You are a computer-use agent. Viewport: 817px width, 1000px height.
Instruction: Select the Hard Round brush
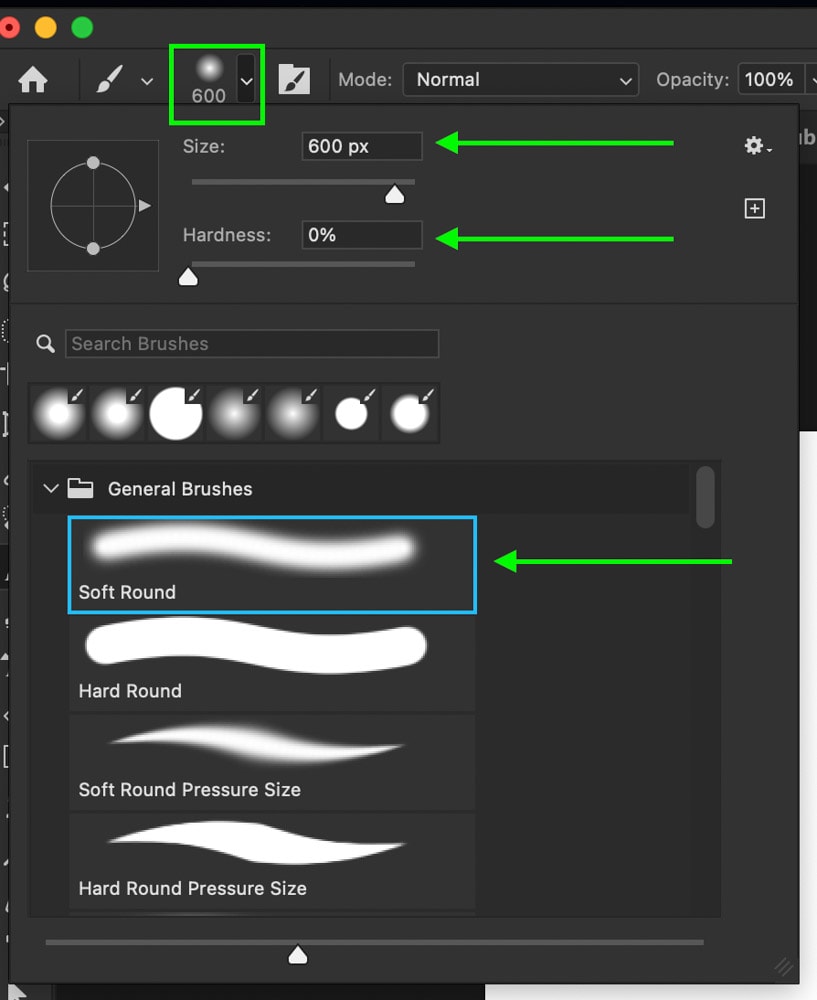[272, 663]
